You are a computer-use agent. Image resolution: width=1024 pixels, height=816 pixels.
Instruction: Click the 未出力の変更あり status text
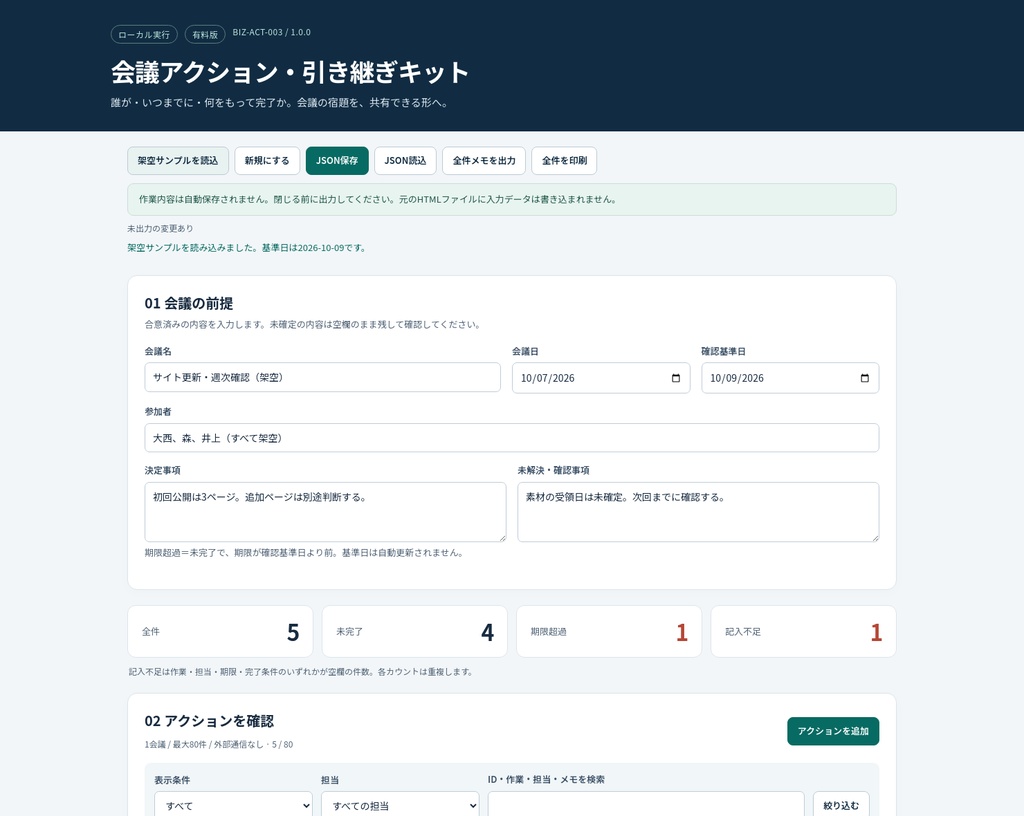160,228
